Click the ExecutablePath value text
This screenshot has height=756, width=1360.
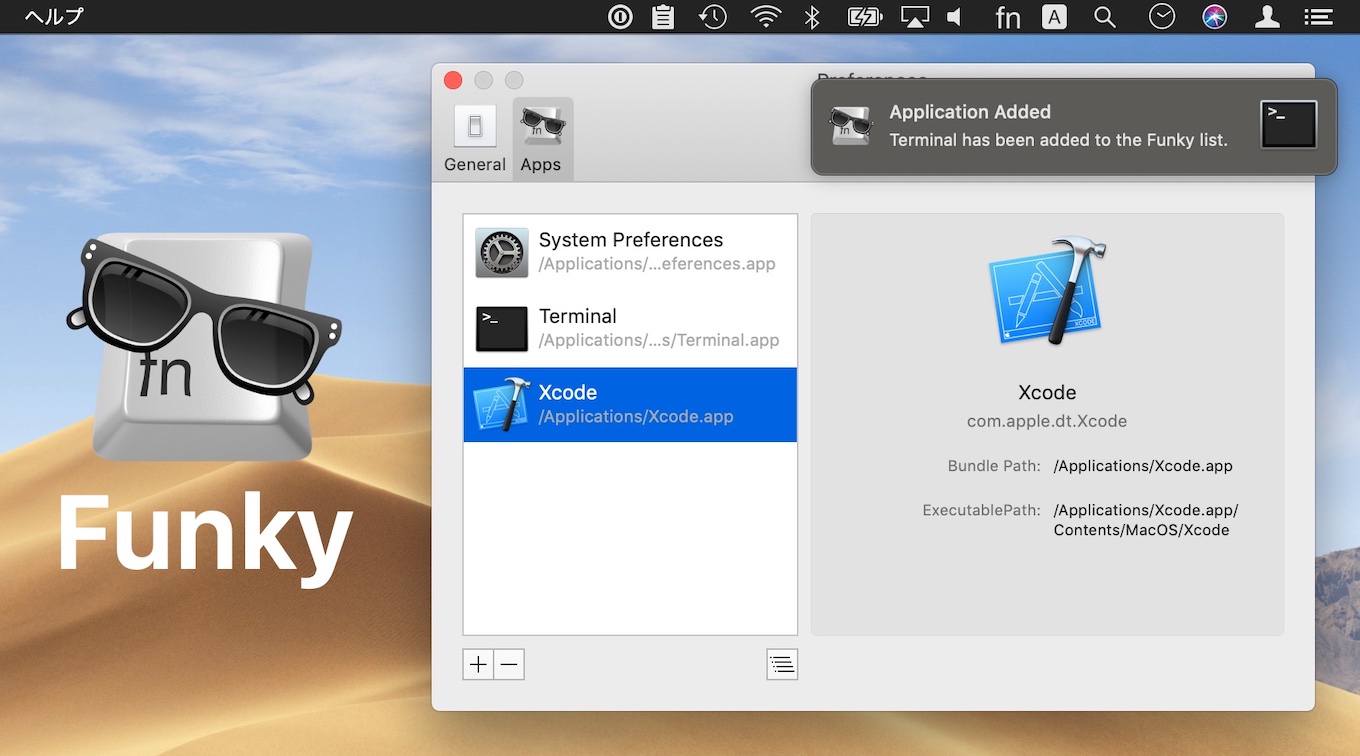click(x=1146, y=520)
